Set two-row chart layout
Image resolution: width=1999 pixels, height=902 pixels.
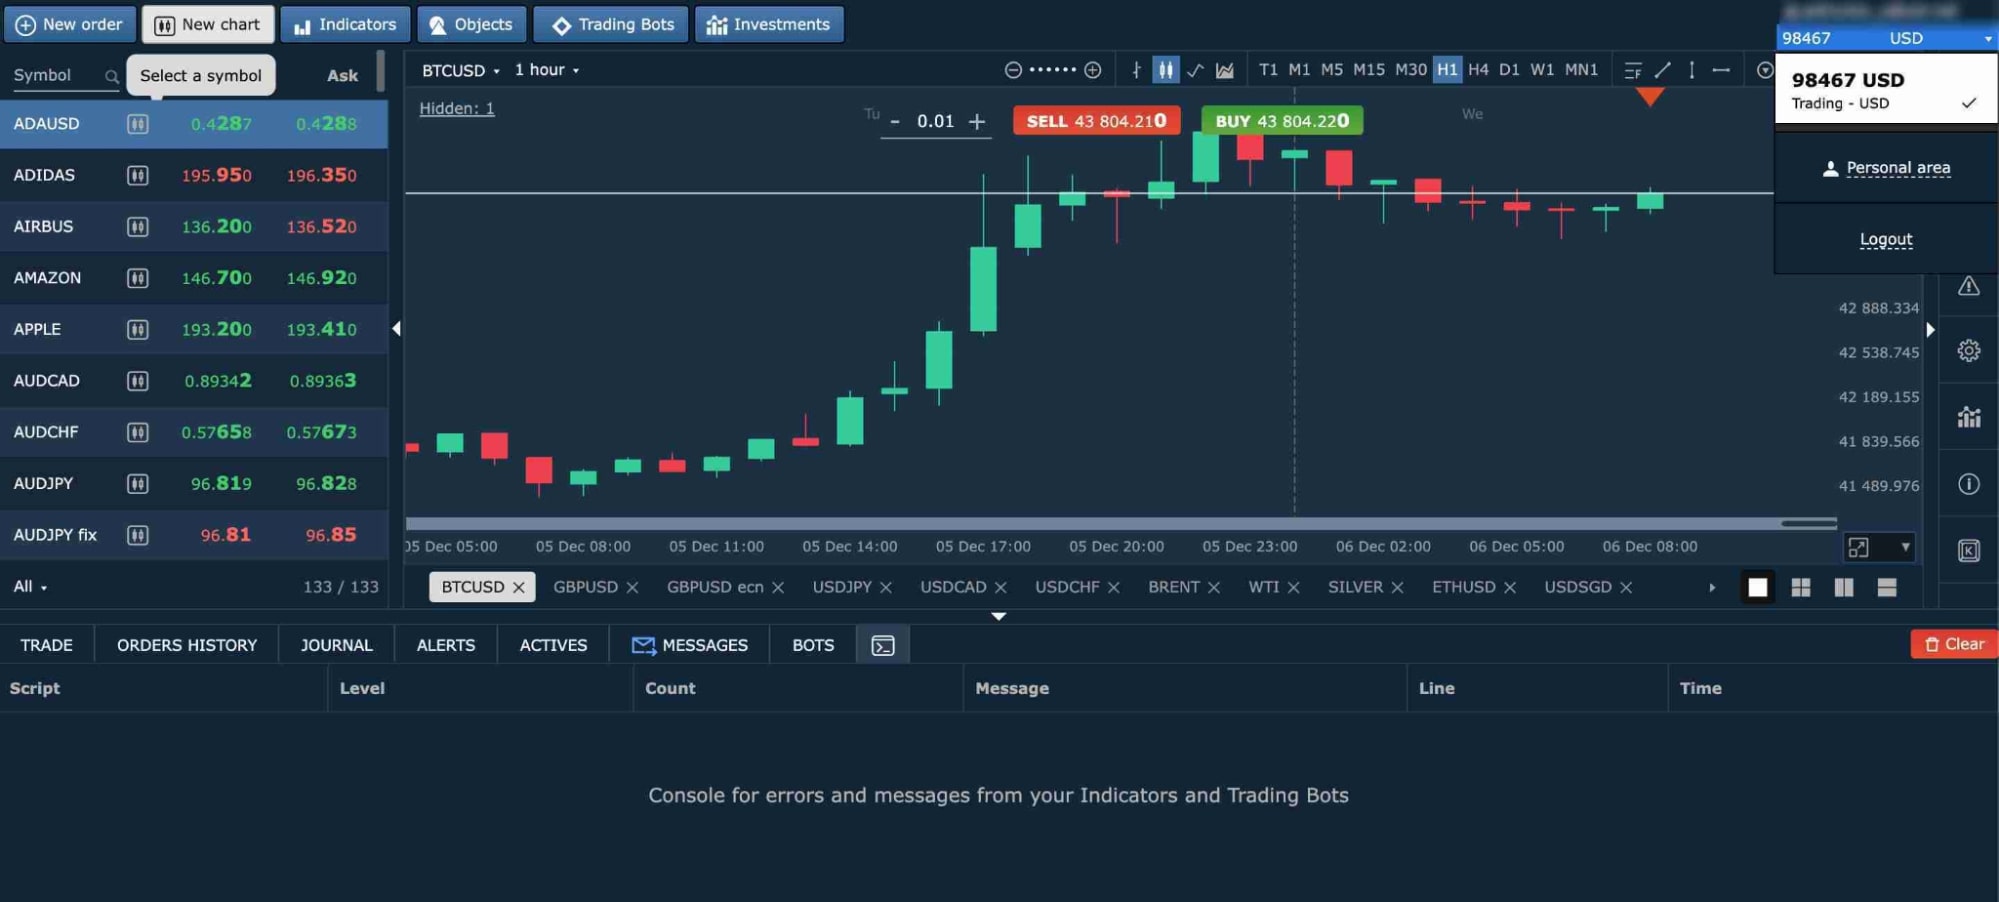click(x=1886, y=587)
